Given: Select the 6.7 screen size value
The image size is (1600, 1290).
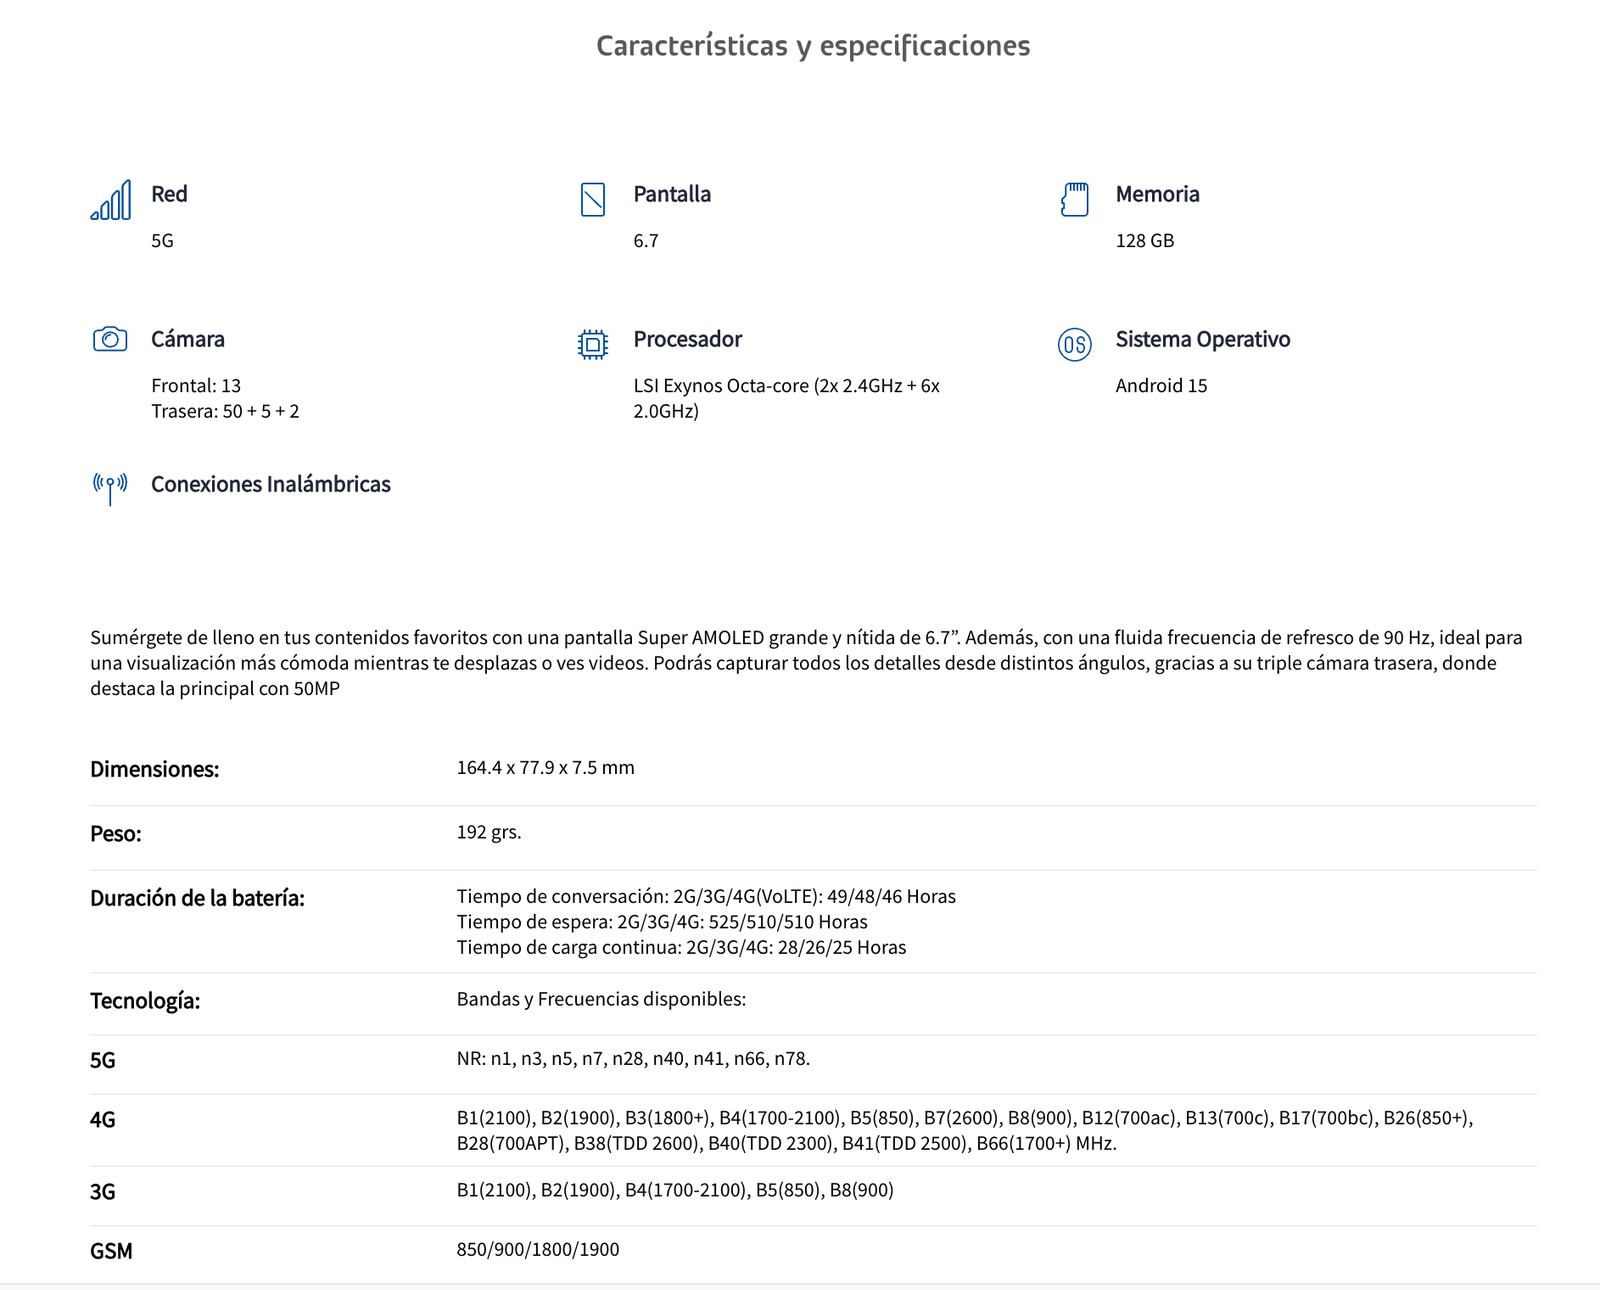Looking at the screenshot, I should (646, 241).
